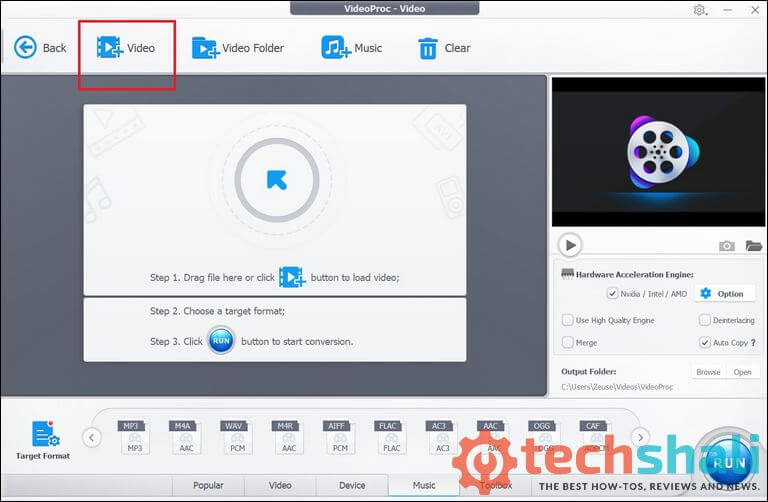Switch to the Popular tab
This screenshot has height=502, width=768.
pyautogui.click(x=208, y=485)
